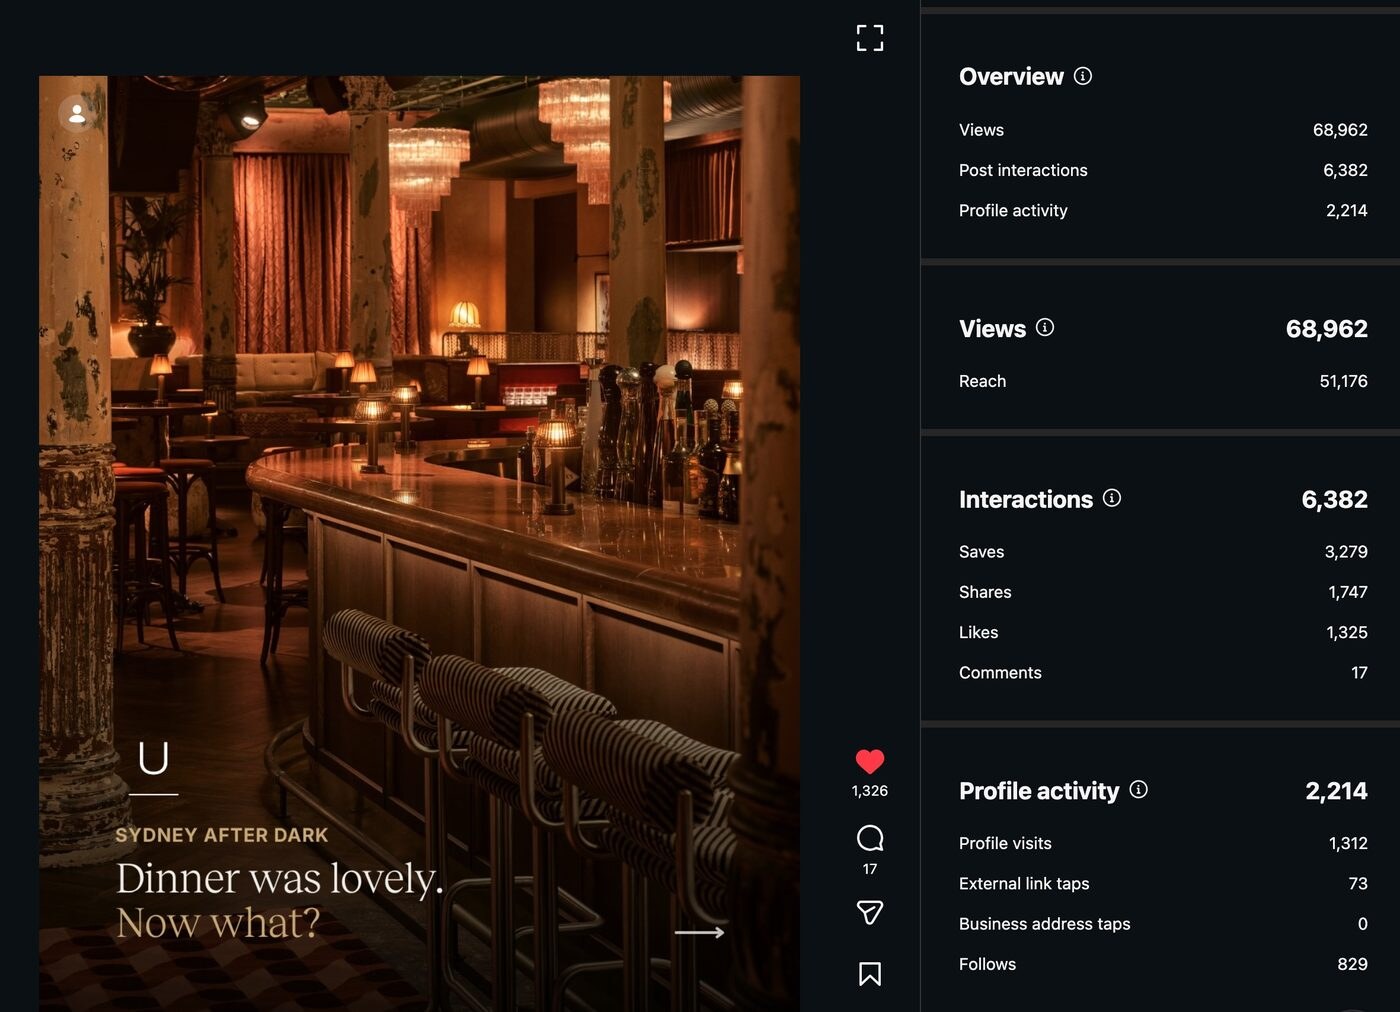Click the Follows value 829
Screen dimensions: 1400x1012
click(x=1352, y=964)
